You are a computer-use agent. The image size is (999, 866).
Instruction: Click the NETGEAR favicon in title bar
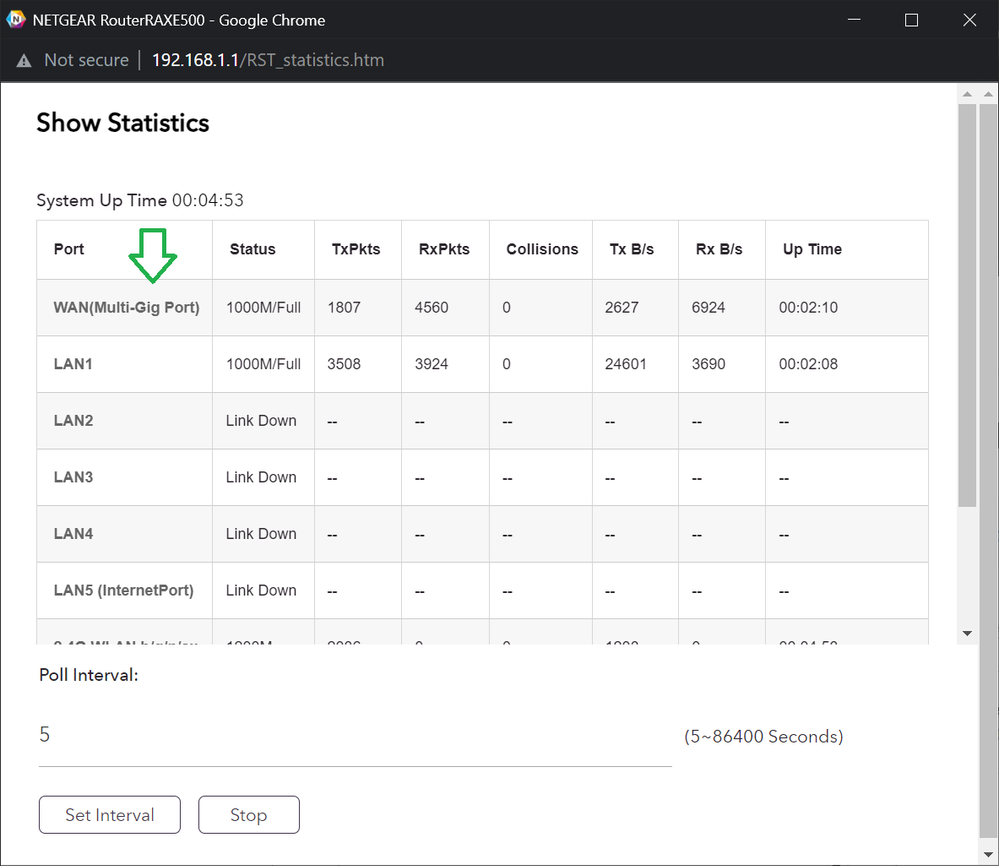15,20
